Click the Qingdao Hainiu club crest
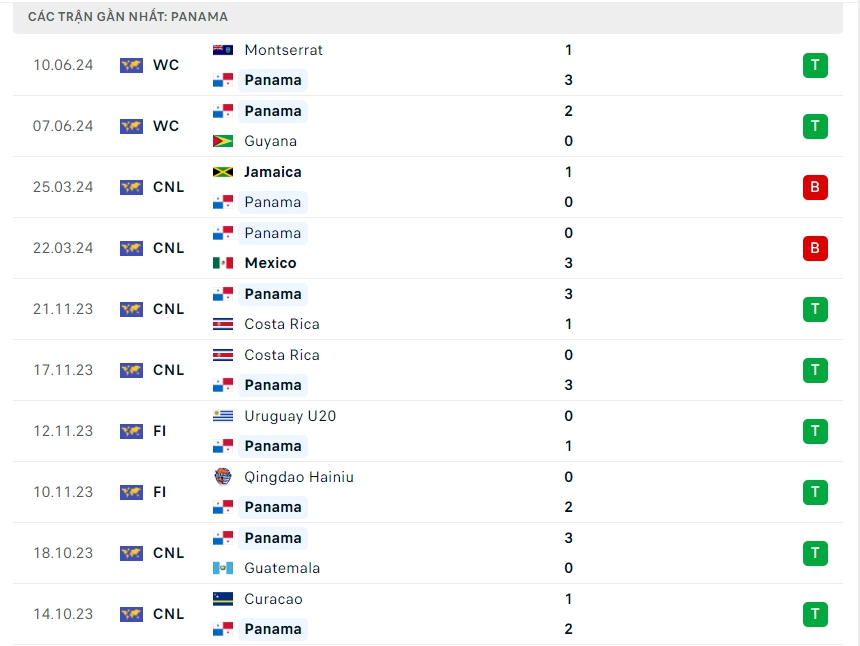This screenshot has width=860, height=646. (223, 477)
